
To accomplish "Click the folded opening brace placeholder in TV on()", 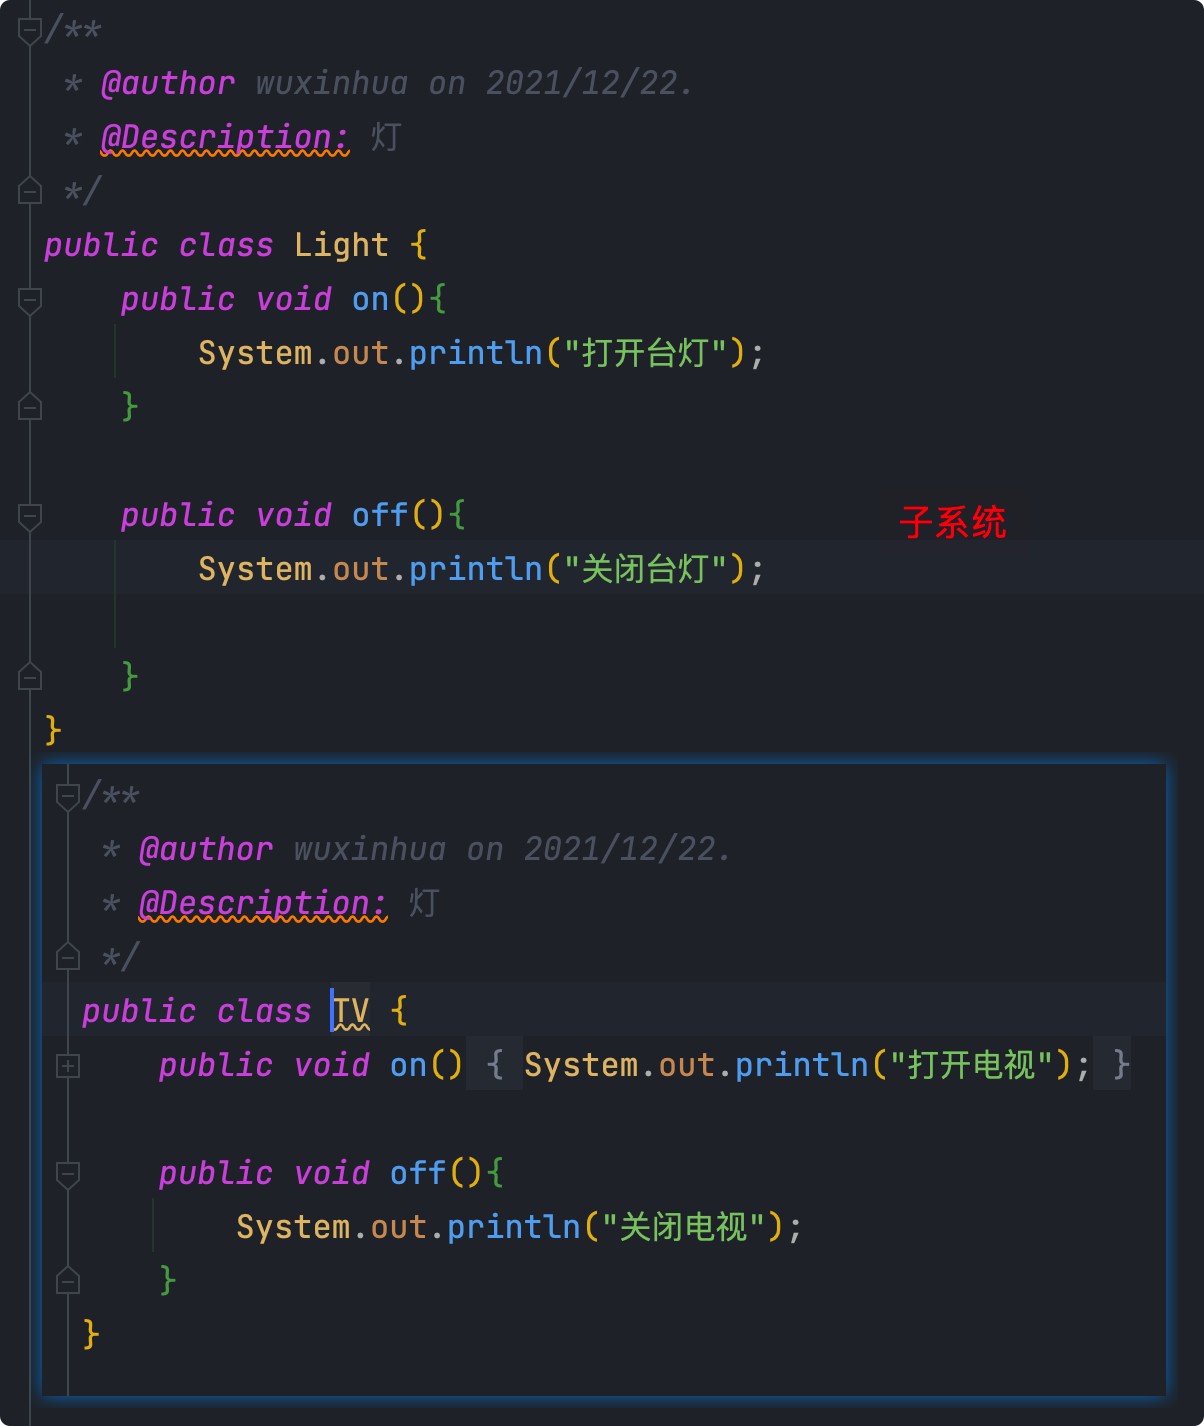I will pyautogui.click(x=494, y=1065).
